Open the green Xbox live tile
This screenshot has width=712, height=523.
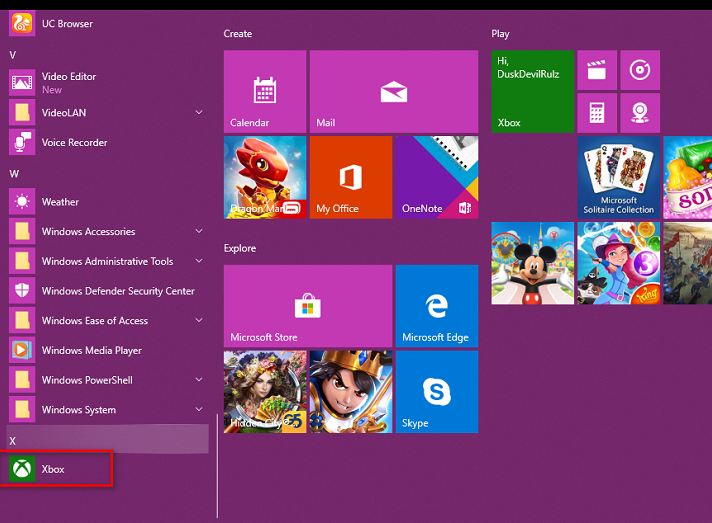[533, 91]
